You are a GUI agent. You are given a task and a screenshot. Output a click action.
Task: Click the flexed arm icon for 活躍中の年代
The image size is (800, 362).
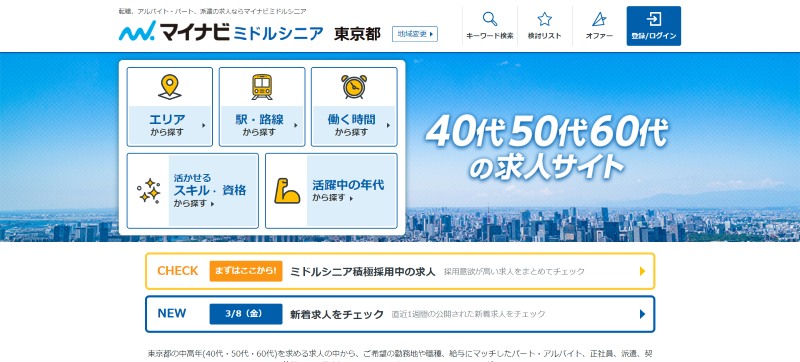pos(287,191)
